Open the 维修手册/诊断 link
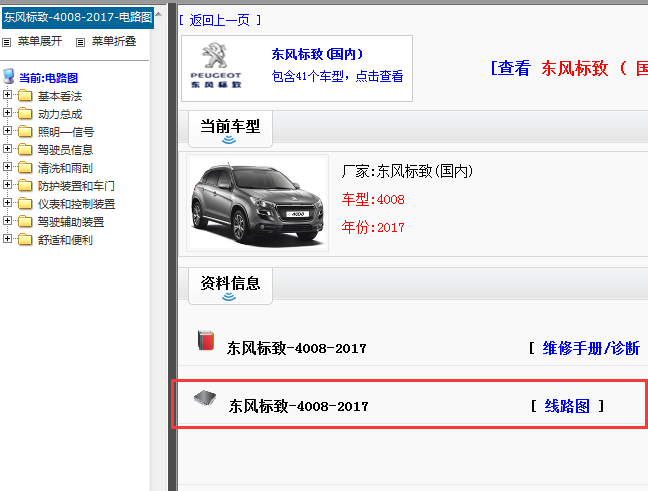 591,348
